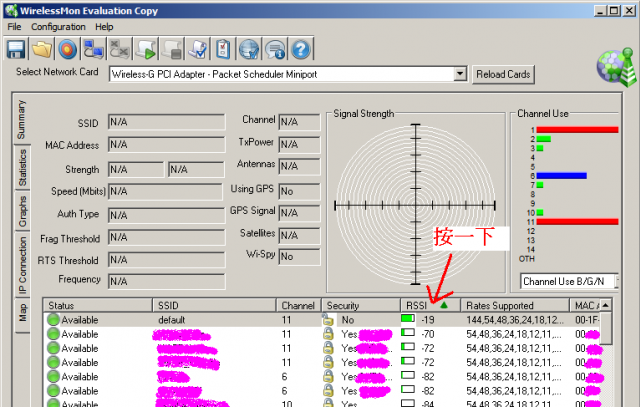Switch to the Summary side tab
This screenshot has width=640, height=407.
[x=21, y=120]
